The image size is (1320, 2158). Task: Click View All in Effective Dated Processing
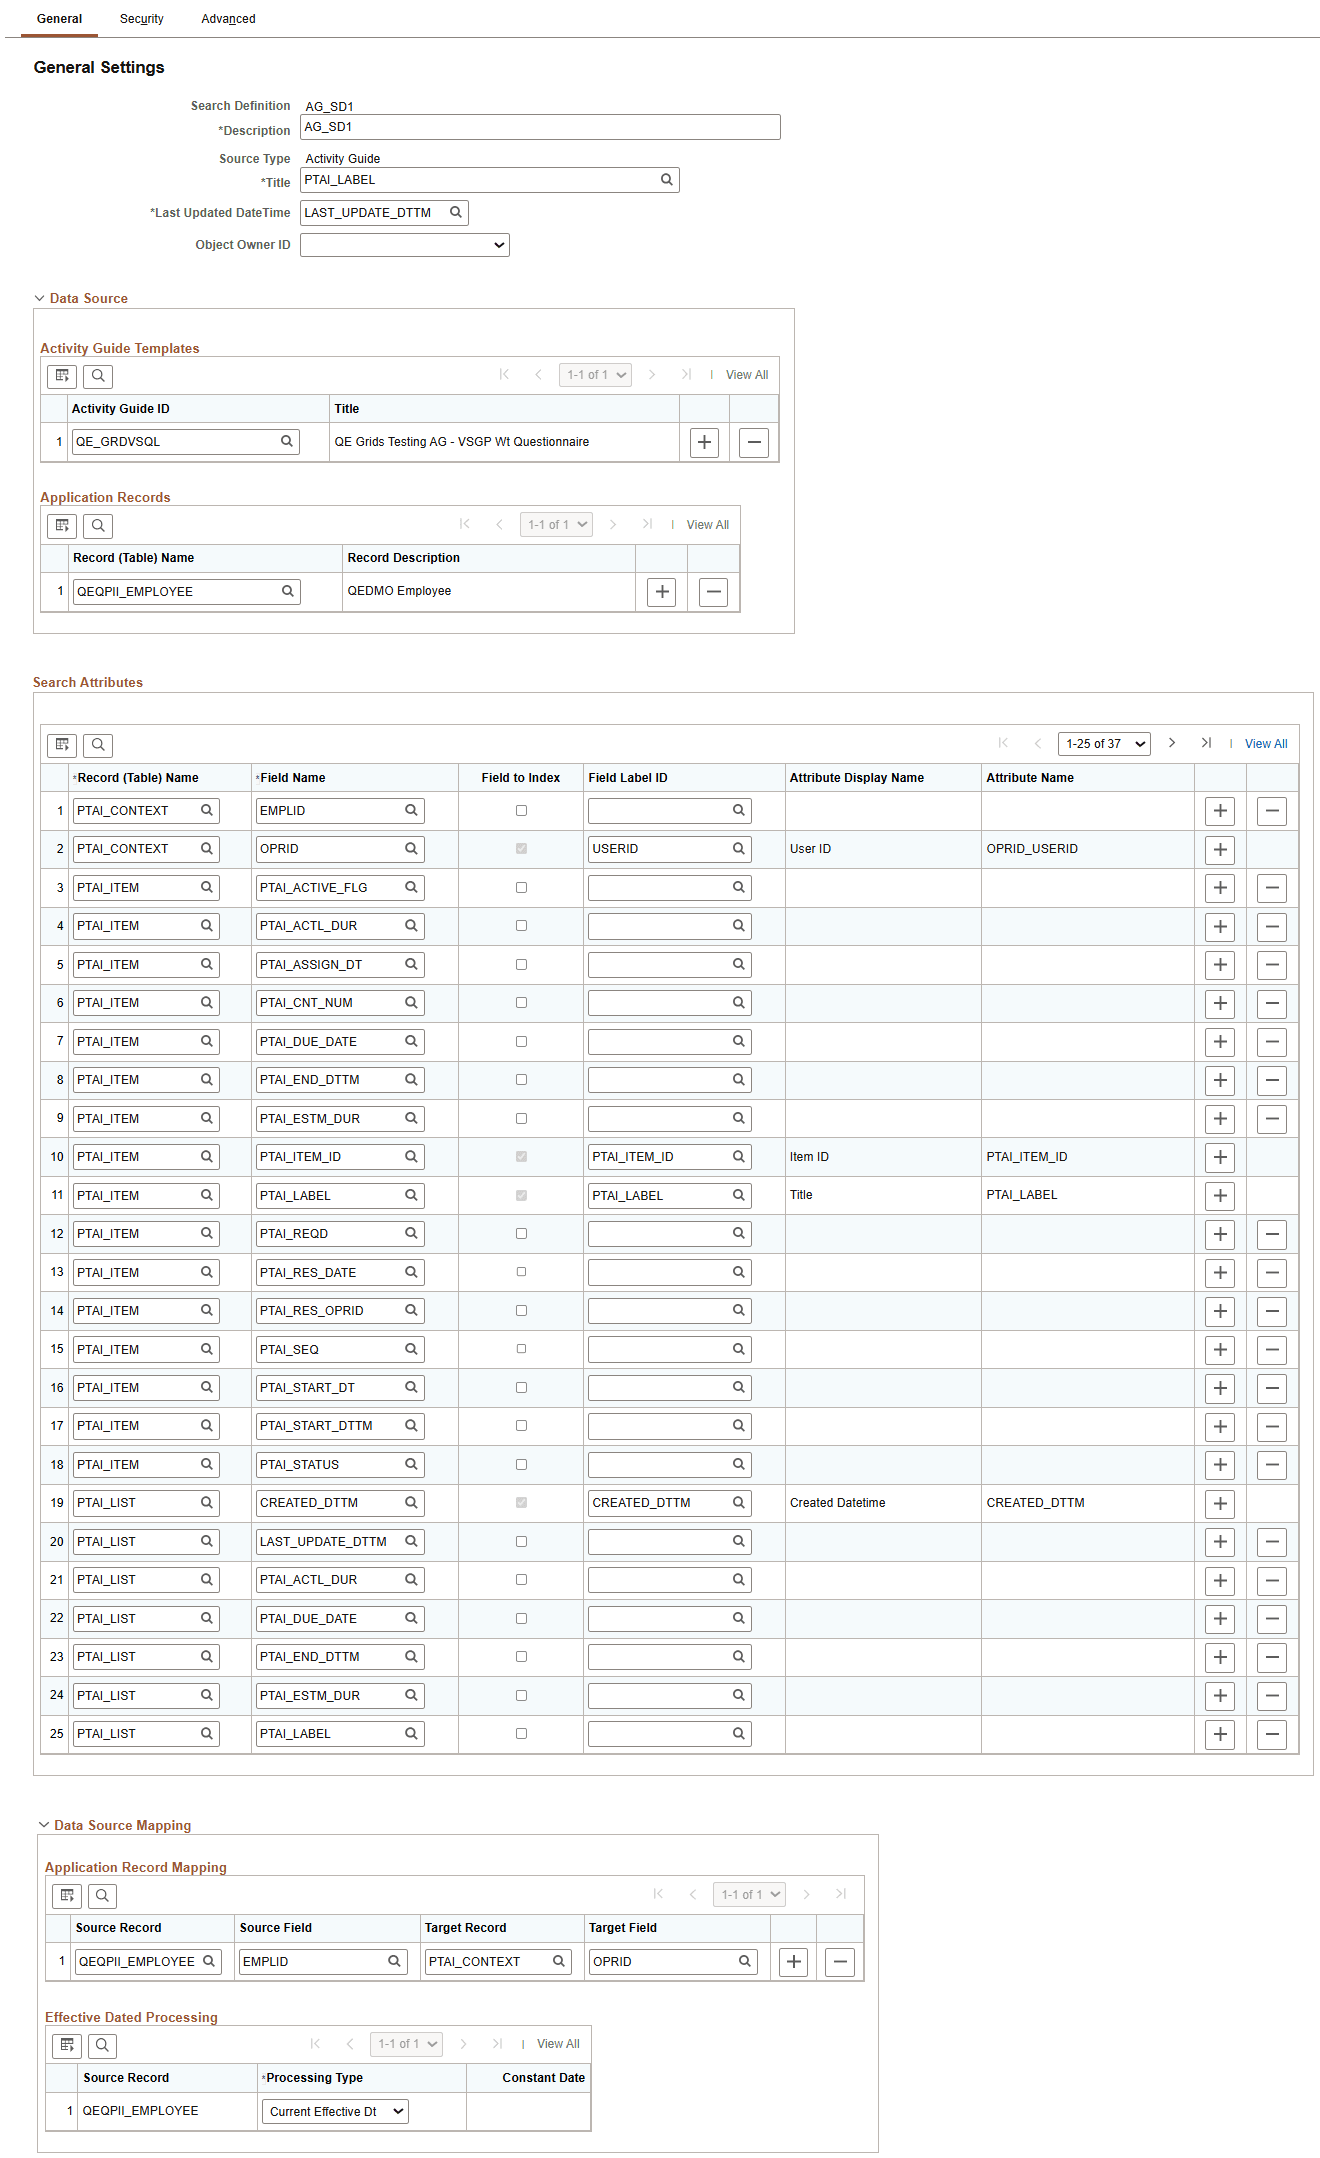[558, 2044]
